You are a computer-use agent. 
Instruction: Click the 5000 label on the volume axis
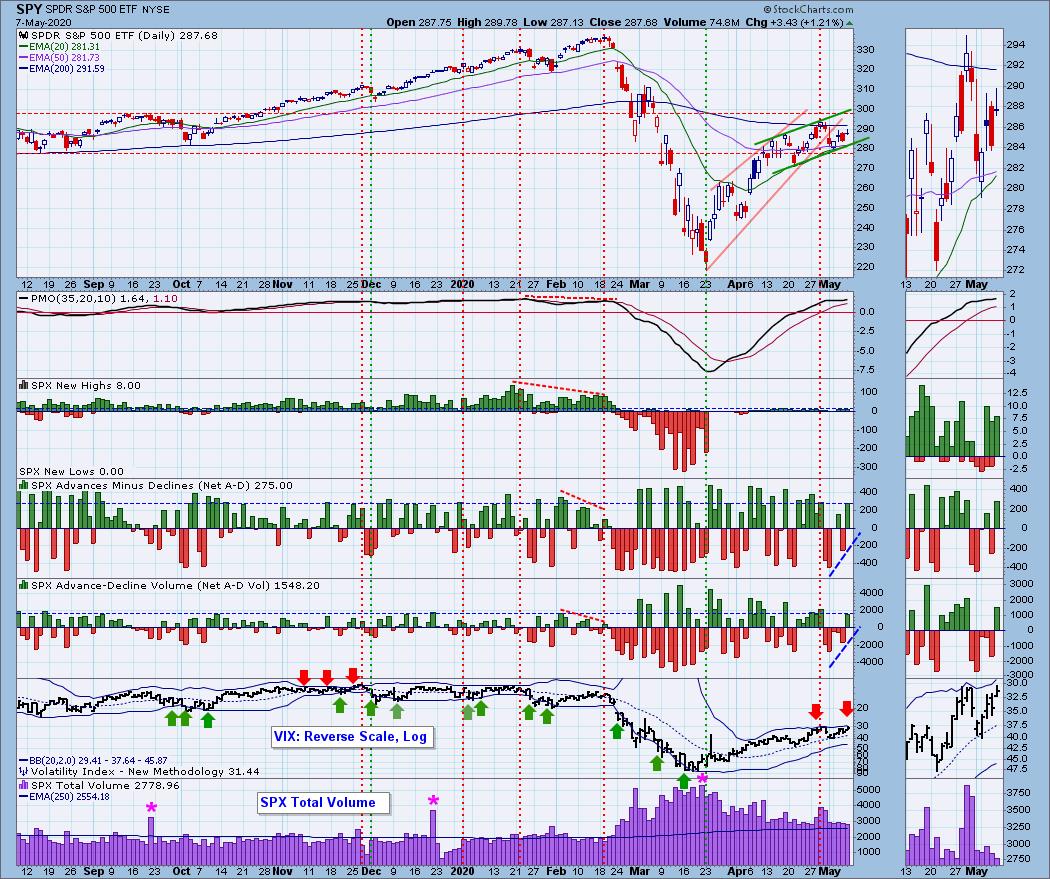pyautogui.click(x=869, y=790)
